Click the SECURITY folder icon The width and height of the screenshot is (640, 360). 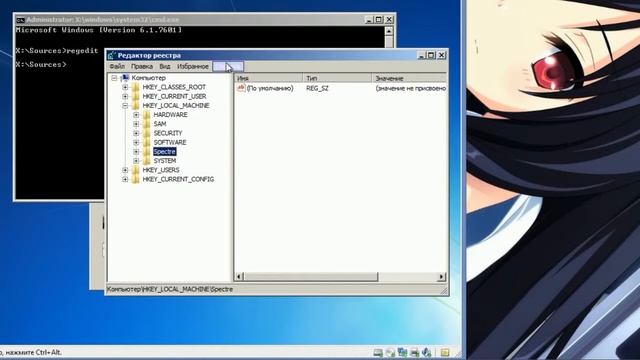(x=147, y=133)
